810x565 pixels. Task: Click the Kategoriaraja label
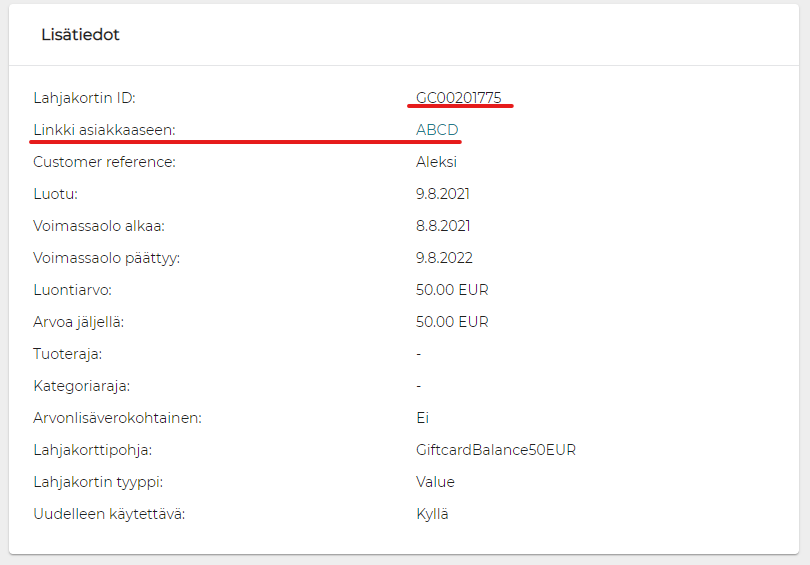[81, 386]
